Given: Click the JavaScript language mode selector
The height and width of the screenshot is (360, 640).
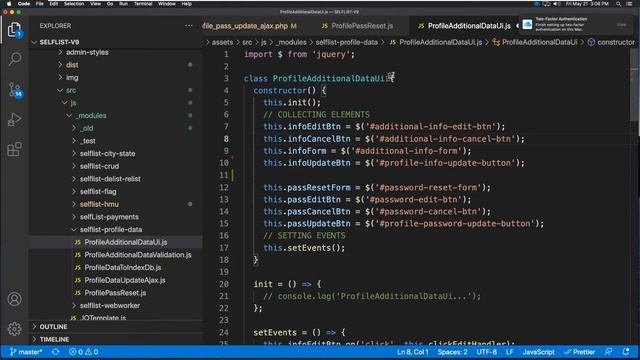Looking at the screenshot, I should (538, 352).
